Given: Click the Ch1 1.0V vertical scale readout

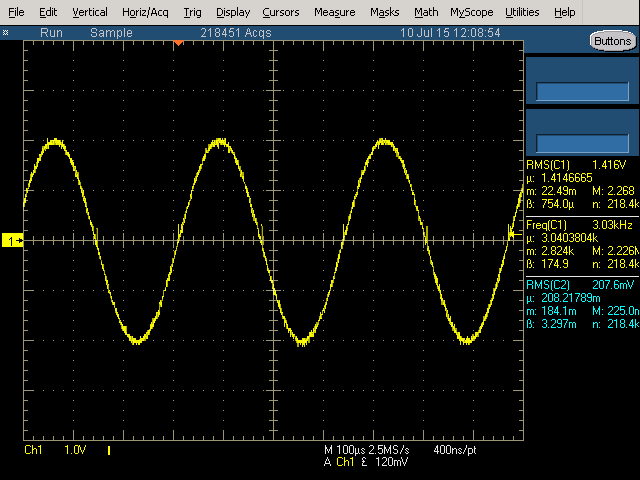Looking at the screenshot, I should (x=60, y=451).
